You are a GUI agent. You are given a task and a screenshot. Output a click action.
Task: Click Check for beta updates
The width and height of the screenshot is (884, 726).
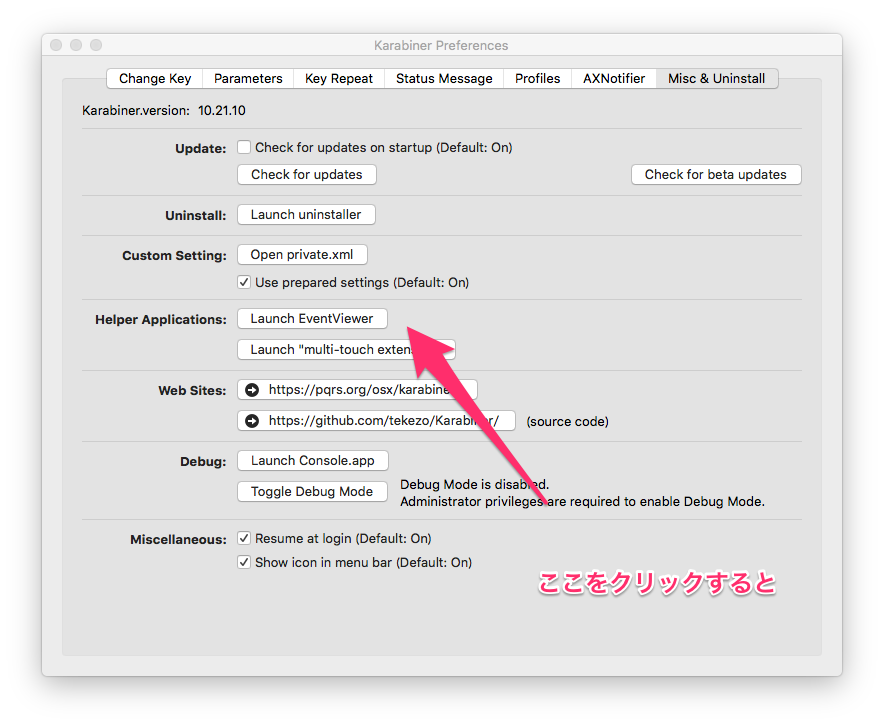click(x=716, y=175)
